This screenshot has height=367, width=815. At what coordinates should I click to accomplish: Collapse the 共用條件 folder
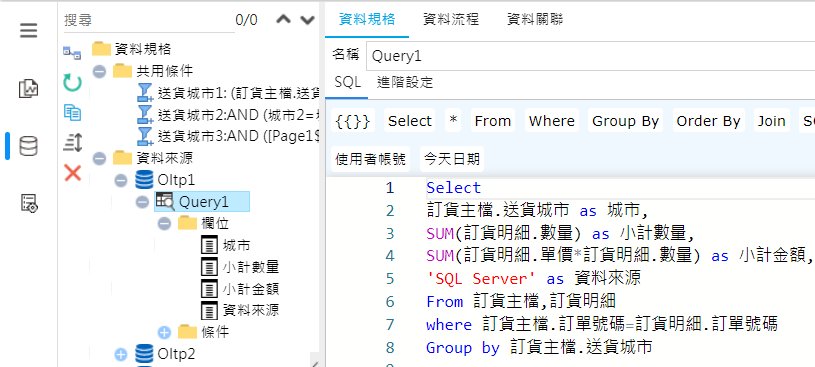tap(99, 71)
